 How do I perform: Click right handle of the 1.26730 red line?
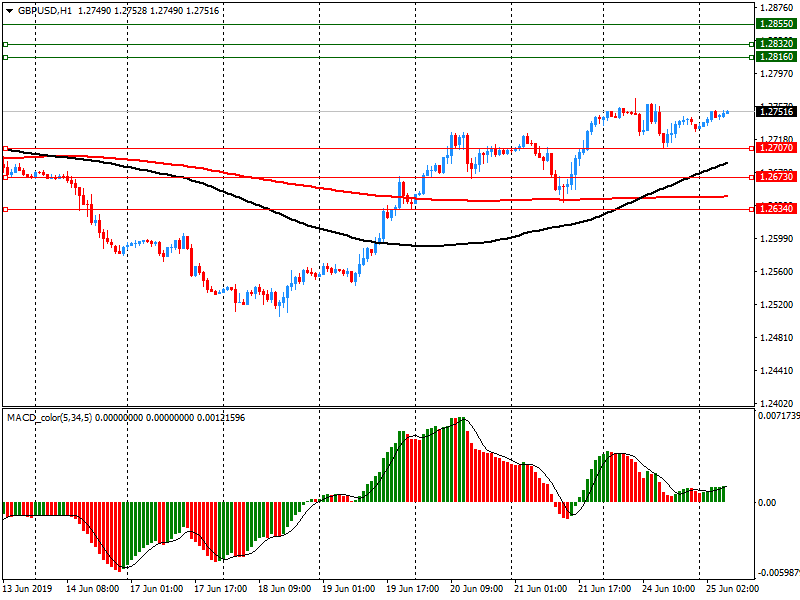coord(752,178)
